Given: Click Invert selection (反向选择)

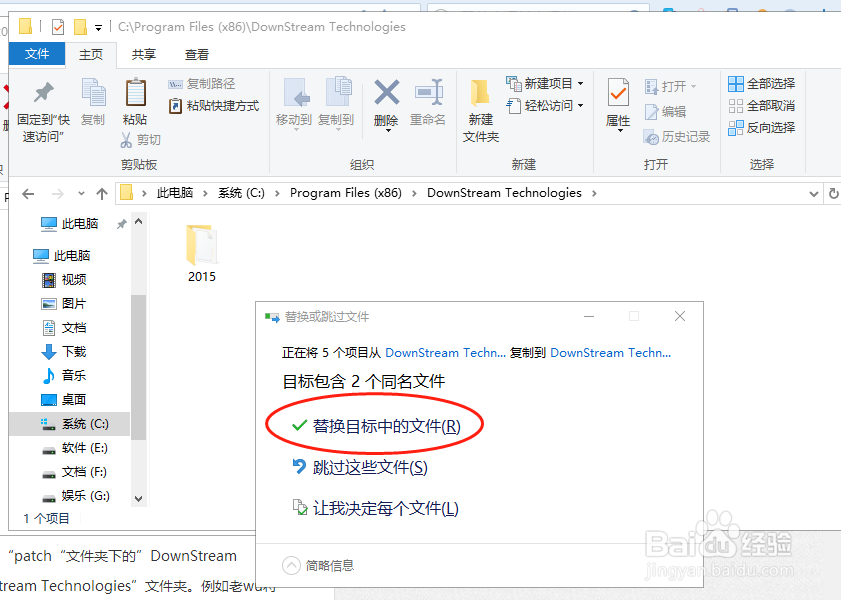Looking at the screenshot, I should point(761,128).
